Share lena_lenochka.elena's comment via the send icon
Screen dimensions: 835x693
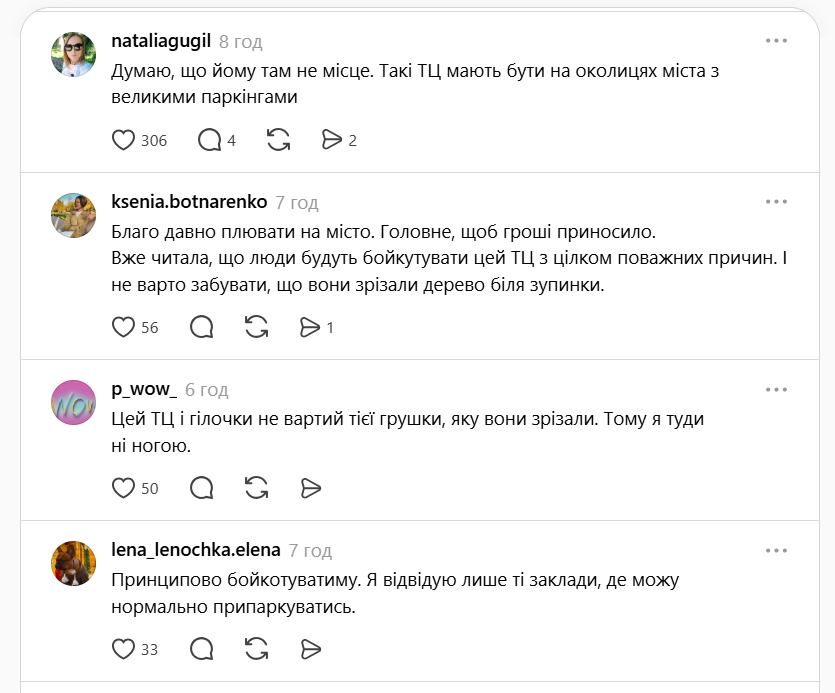coord(310,649)
